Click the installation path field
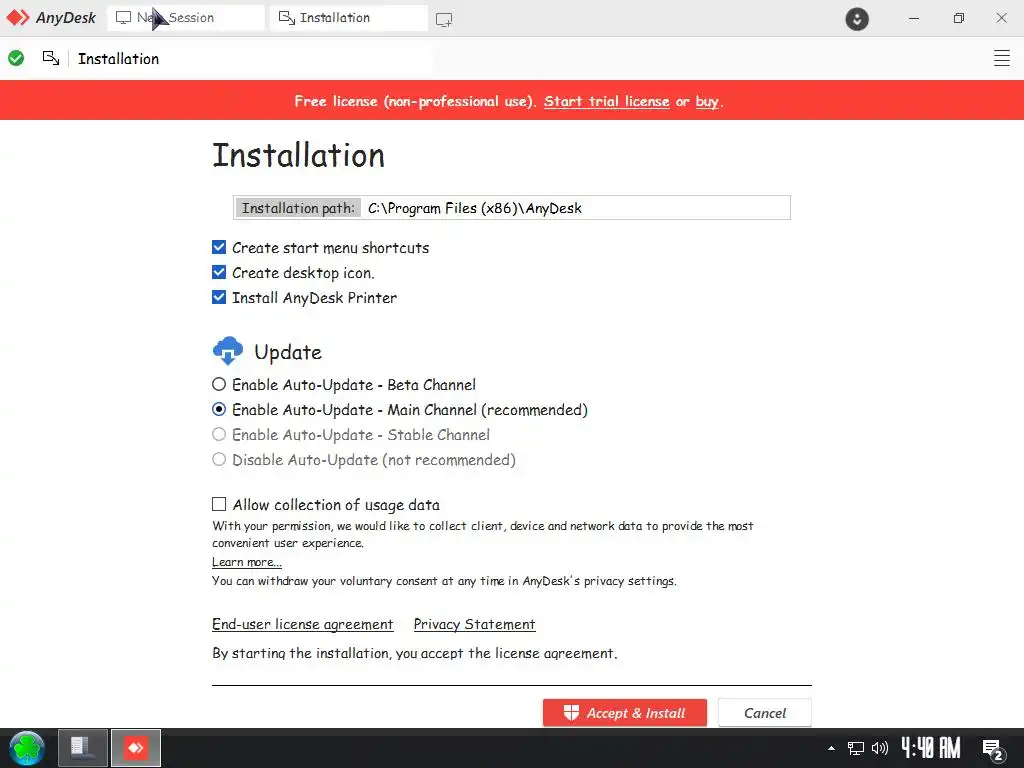This screenshot has width=1024, height=768. tap(512, 208)
